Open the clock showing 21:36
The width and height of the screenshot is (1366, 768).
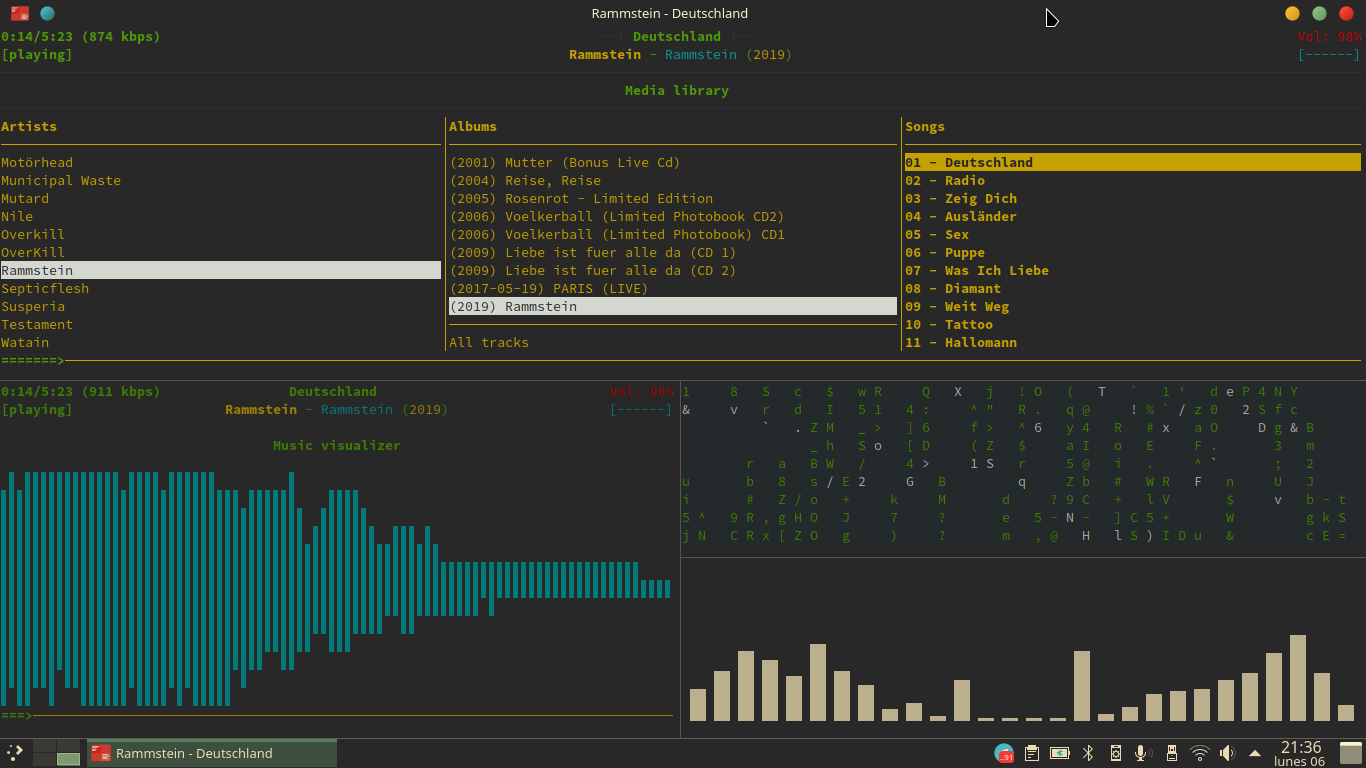[x=1300, y=754]
